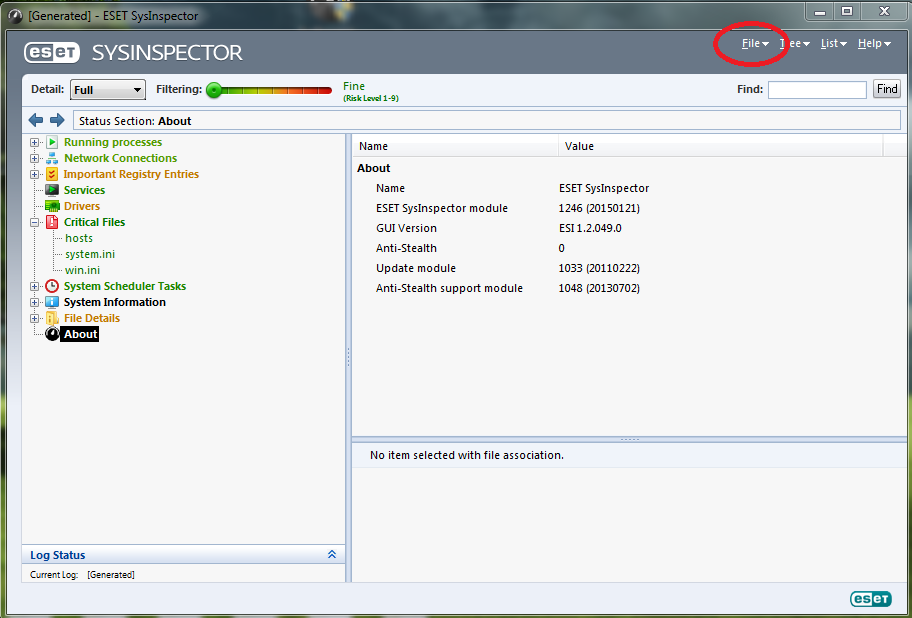Image resolution: width=912 pixels, height=618 pixels.
Task: Expand the System Information node
Action: point(34,302)
